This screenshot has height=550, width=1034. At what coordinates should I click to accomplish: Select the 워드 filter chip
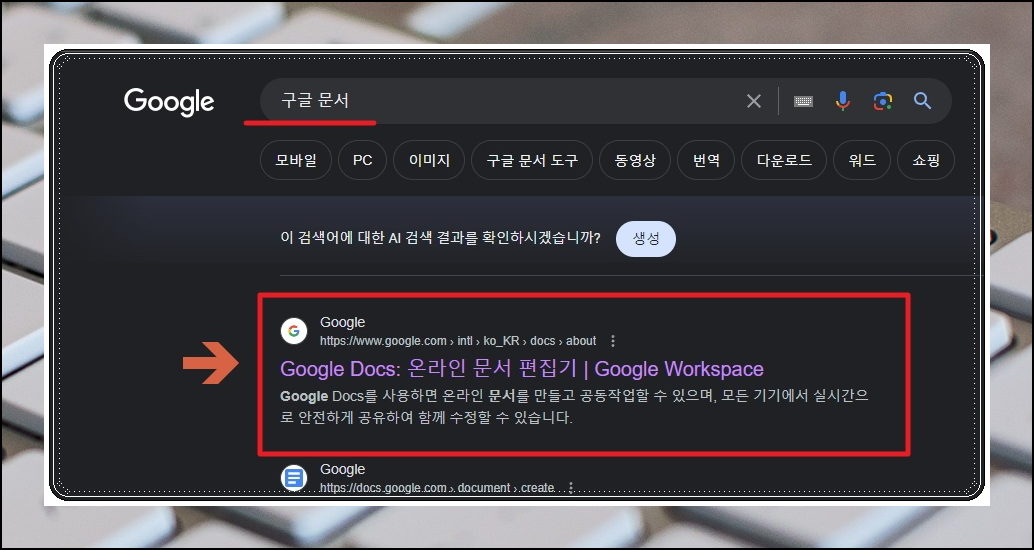click(862, 160)
